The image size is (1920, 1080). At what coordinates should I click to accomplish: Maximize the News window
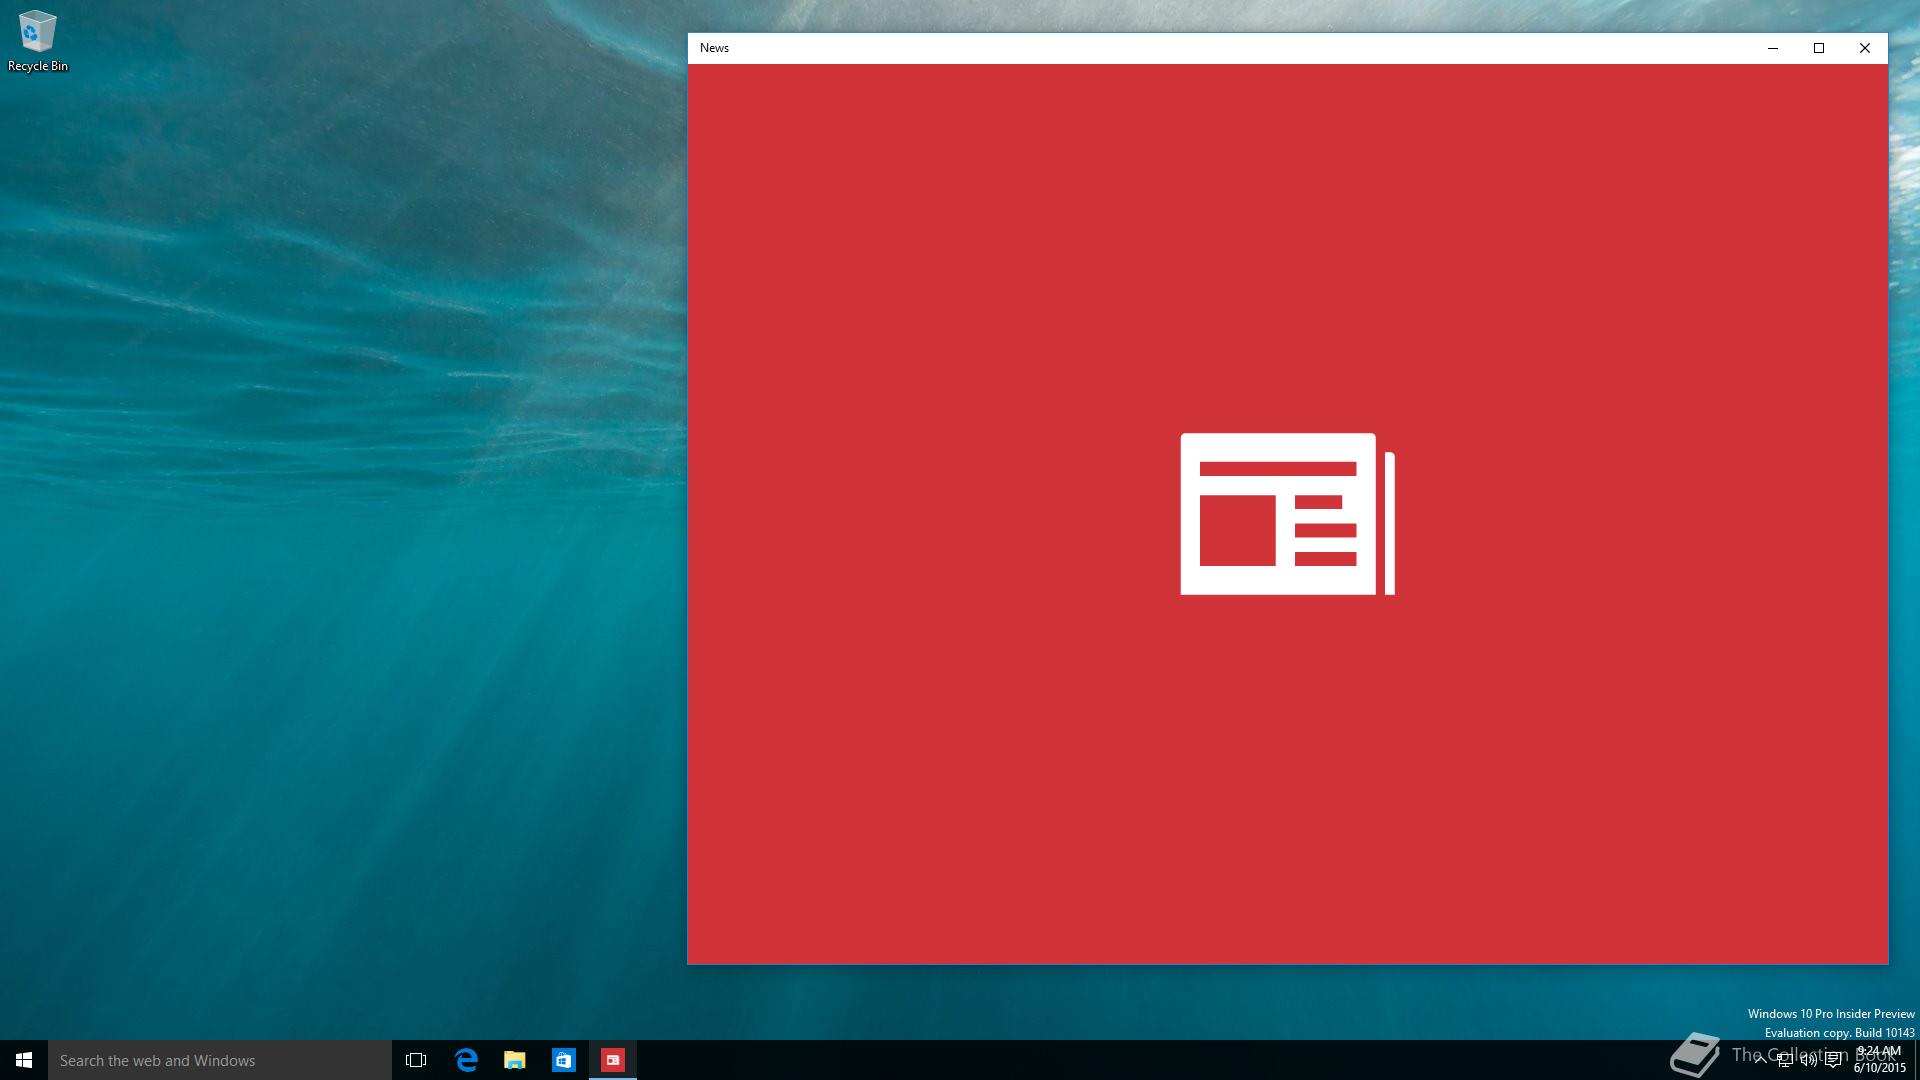tap(1819, 48)
